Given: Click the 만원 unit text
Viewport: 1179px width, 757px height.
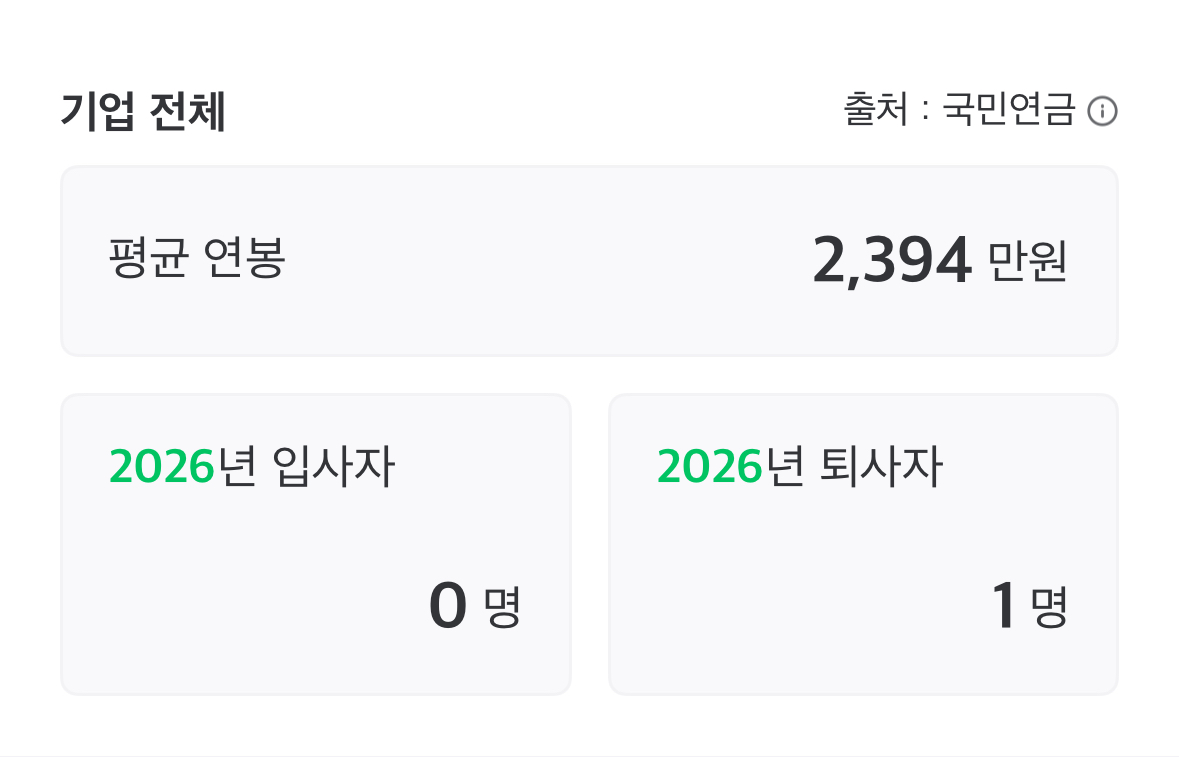Looking at the screenshot, I should pos(1028,262).
